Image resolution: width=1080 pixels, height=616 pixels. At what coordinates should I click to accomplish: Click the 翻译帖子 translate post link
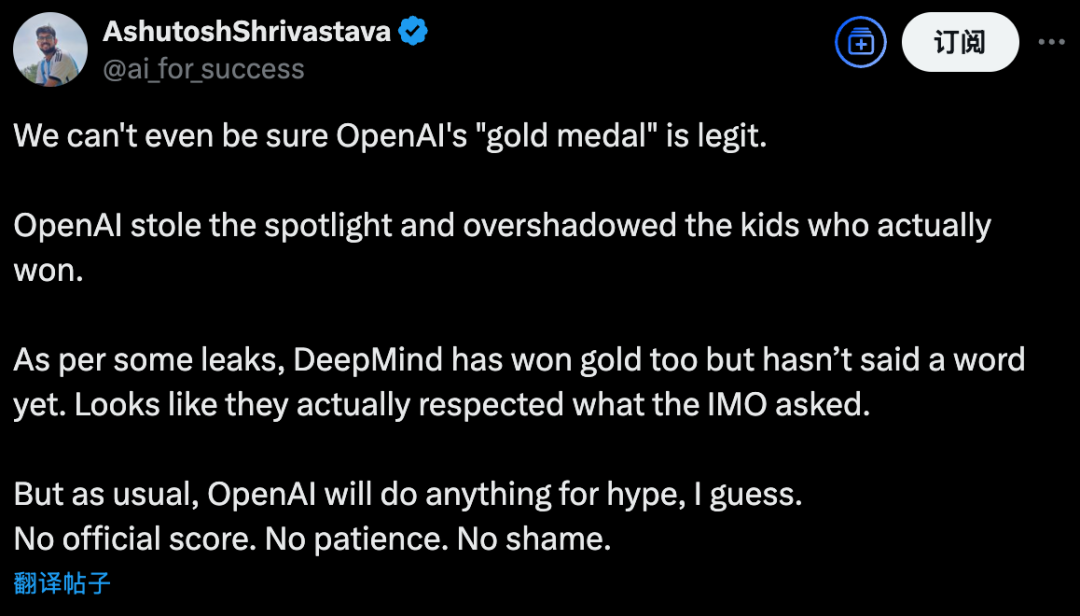(x=62, y=584)
